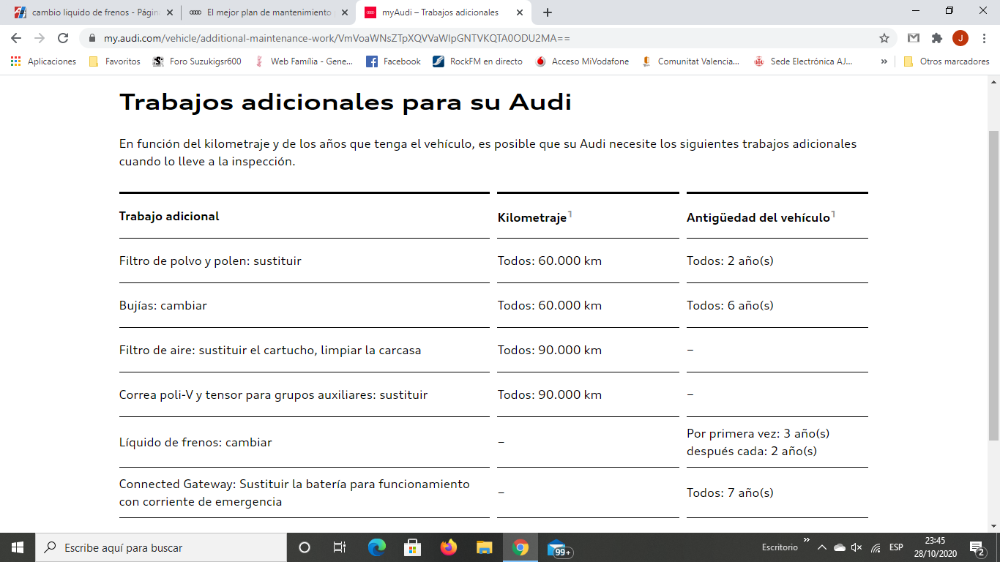The height and width of the screenshot is (562, 1000).
Task: Go back to the previous page
Action: [16, 38]
